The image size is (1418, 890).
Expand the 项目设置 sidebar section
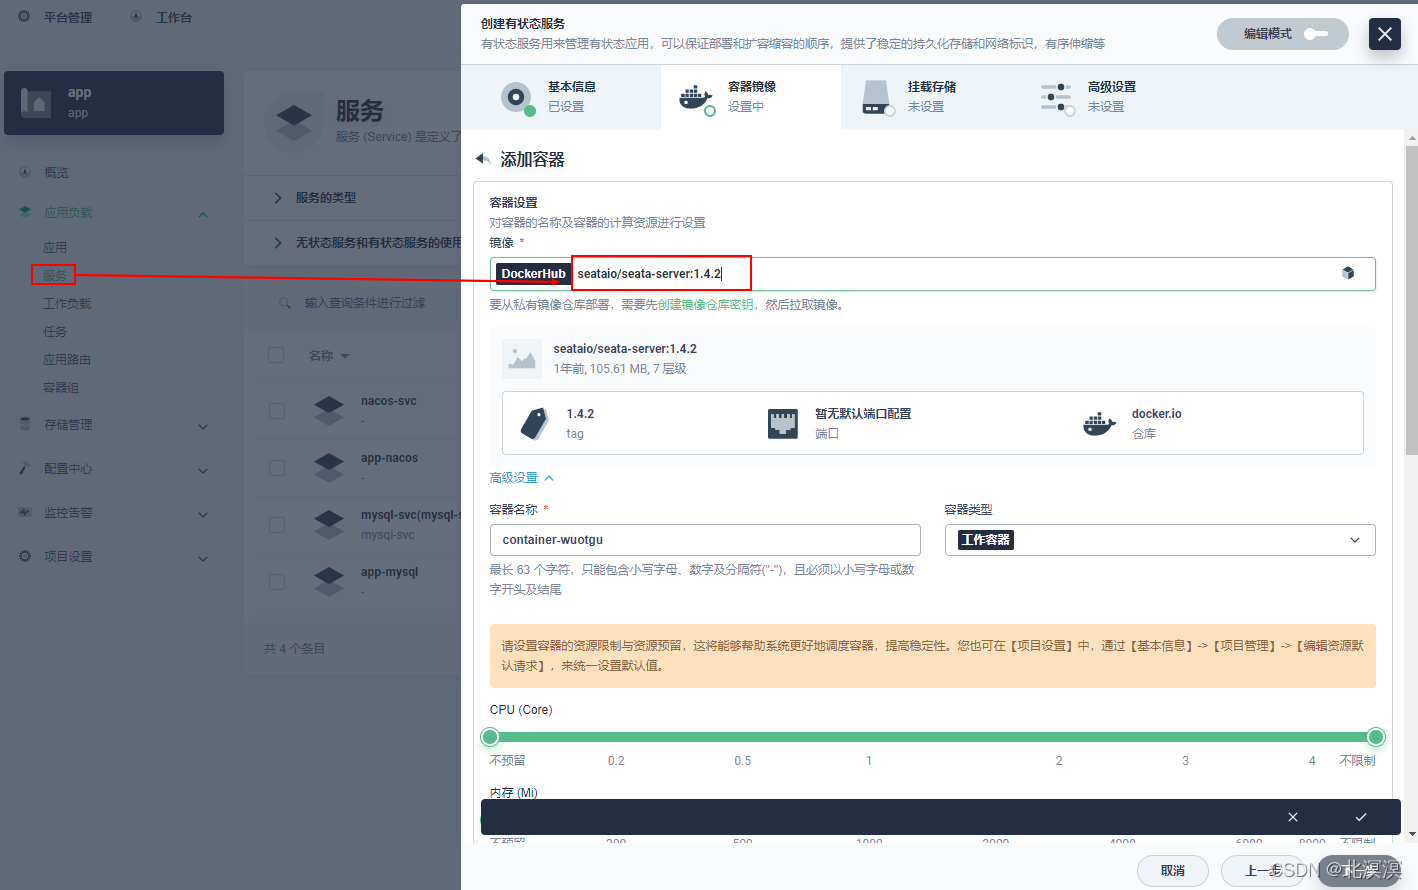click(x=203, y=558)
